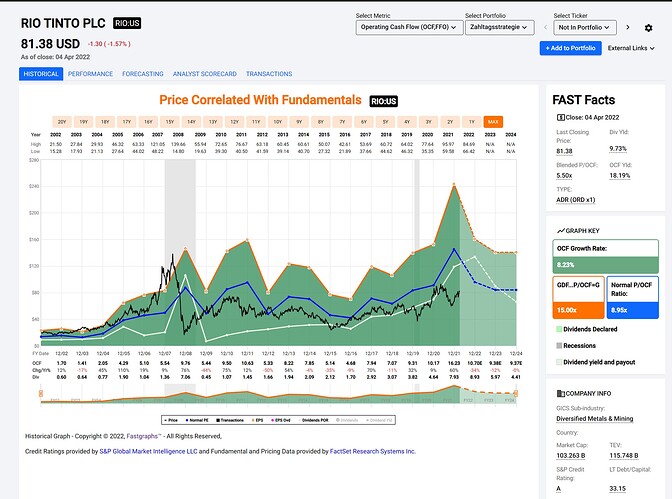This screenshot has height=499, width=672.
Task: Select the MAX time range
Action: (x=493, y=122)
